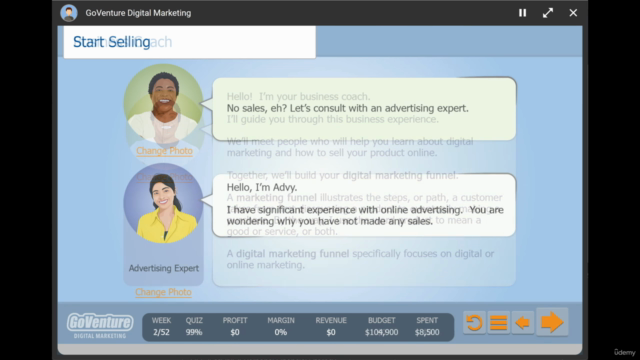Expand the window to fullscreen
The width and height of the screenshot is (640, 360).
tap(548, 13)
